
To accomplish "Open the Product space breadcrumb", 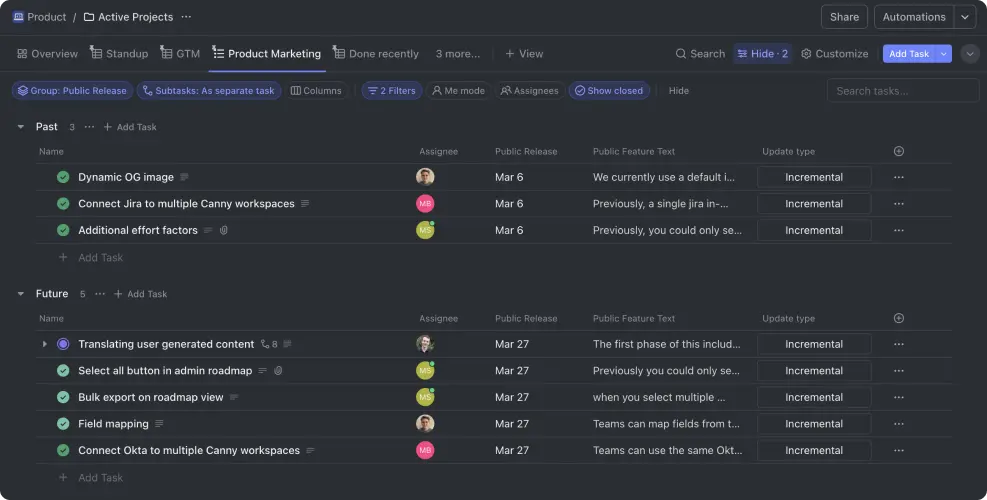I will click(x=40, y=17).
